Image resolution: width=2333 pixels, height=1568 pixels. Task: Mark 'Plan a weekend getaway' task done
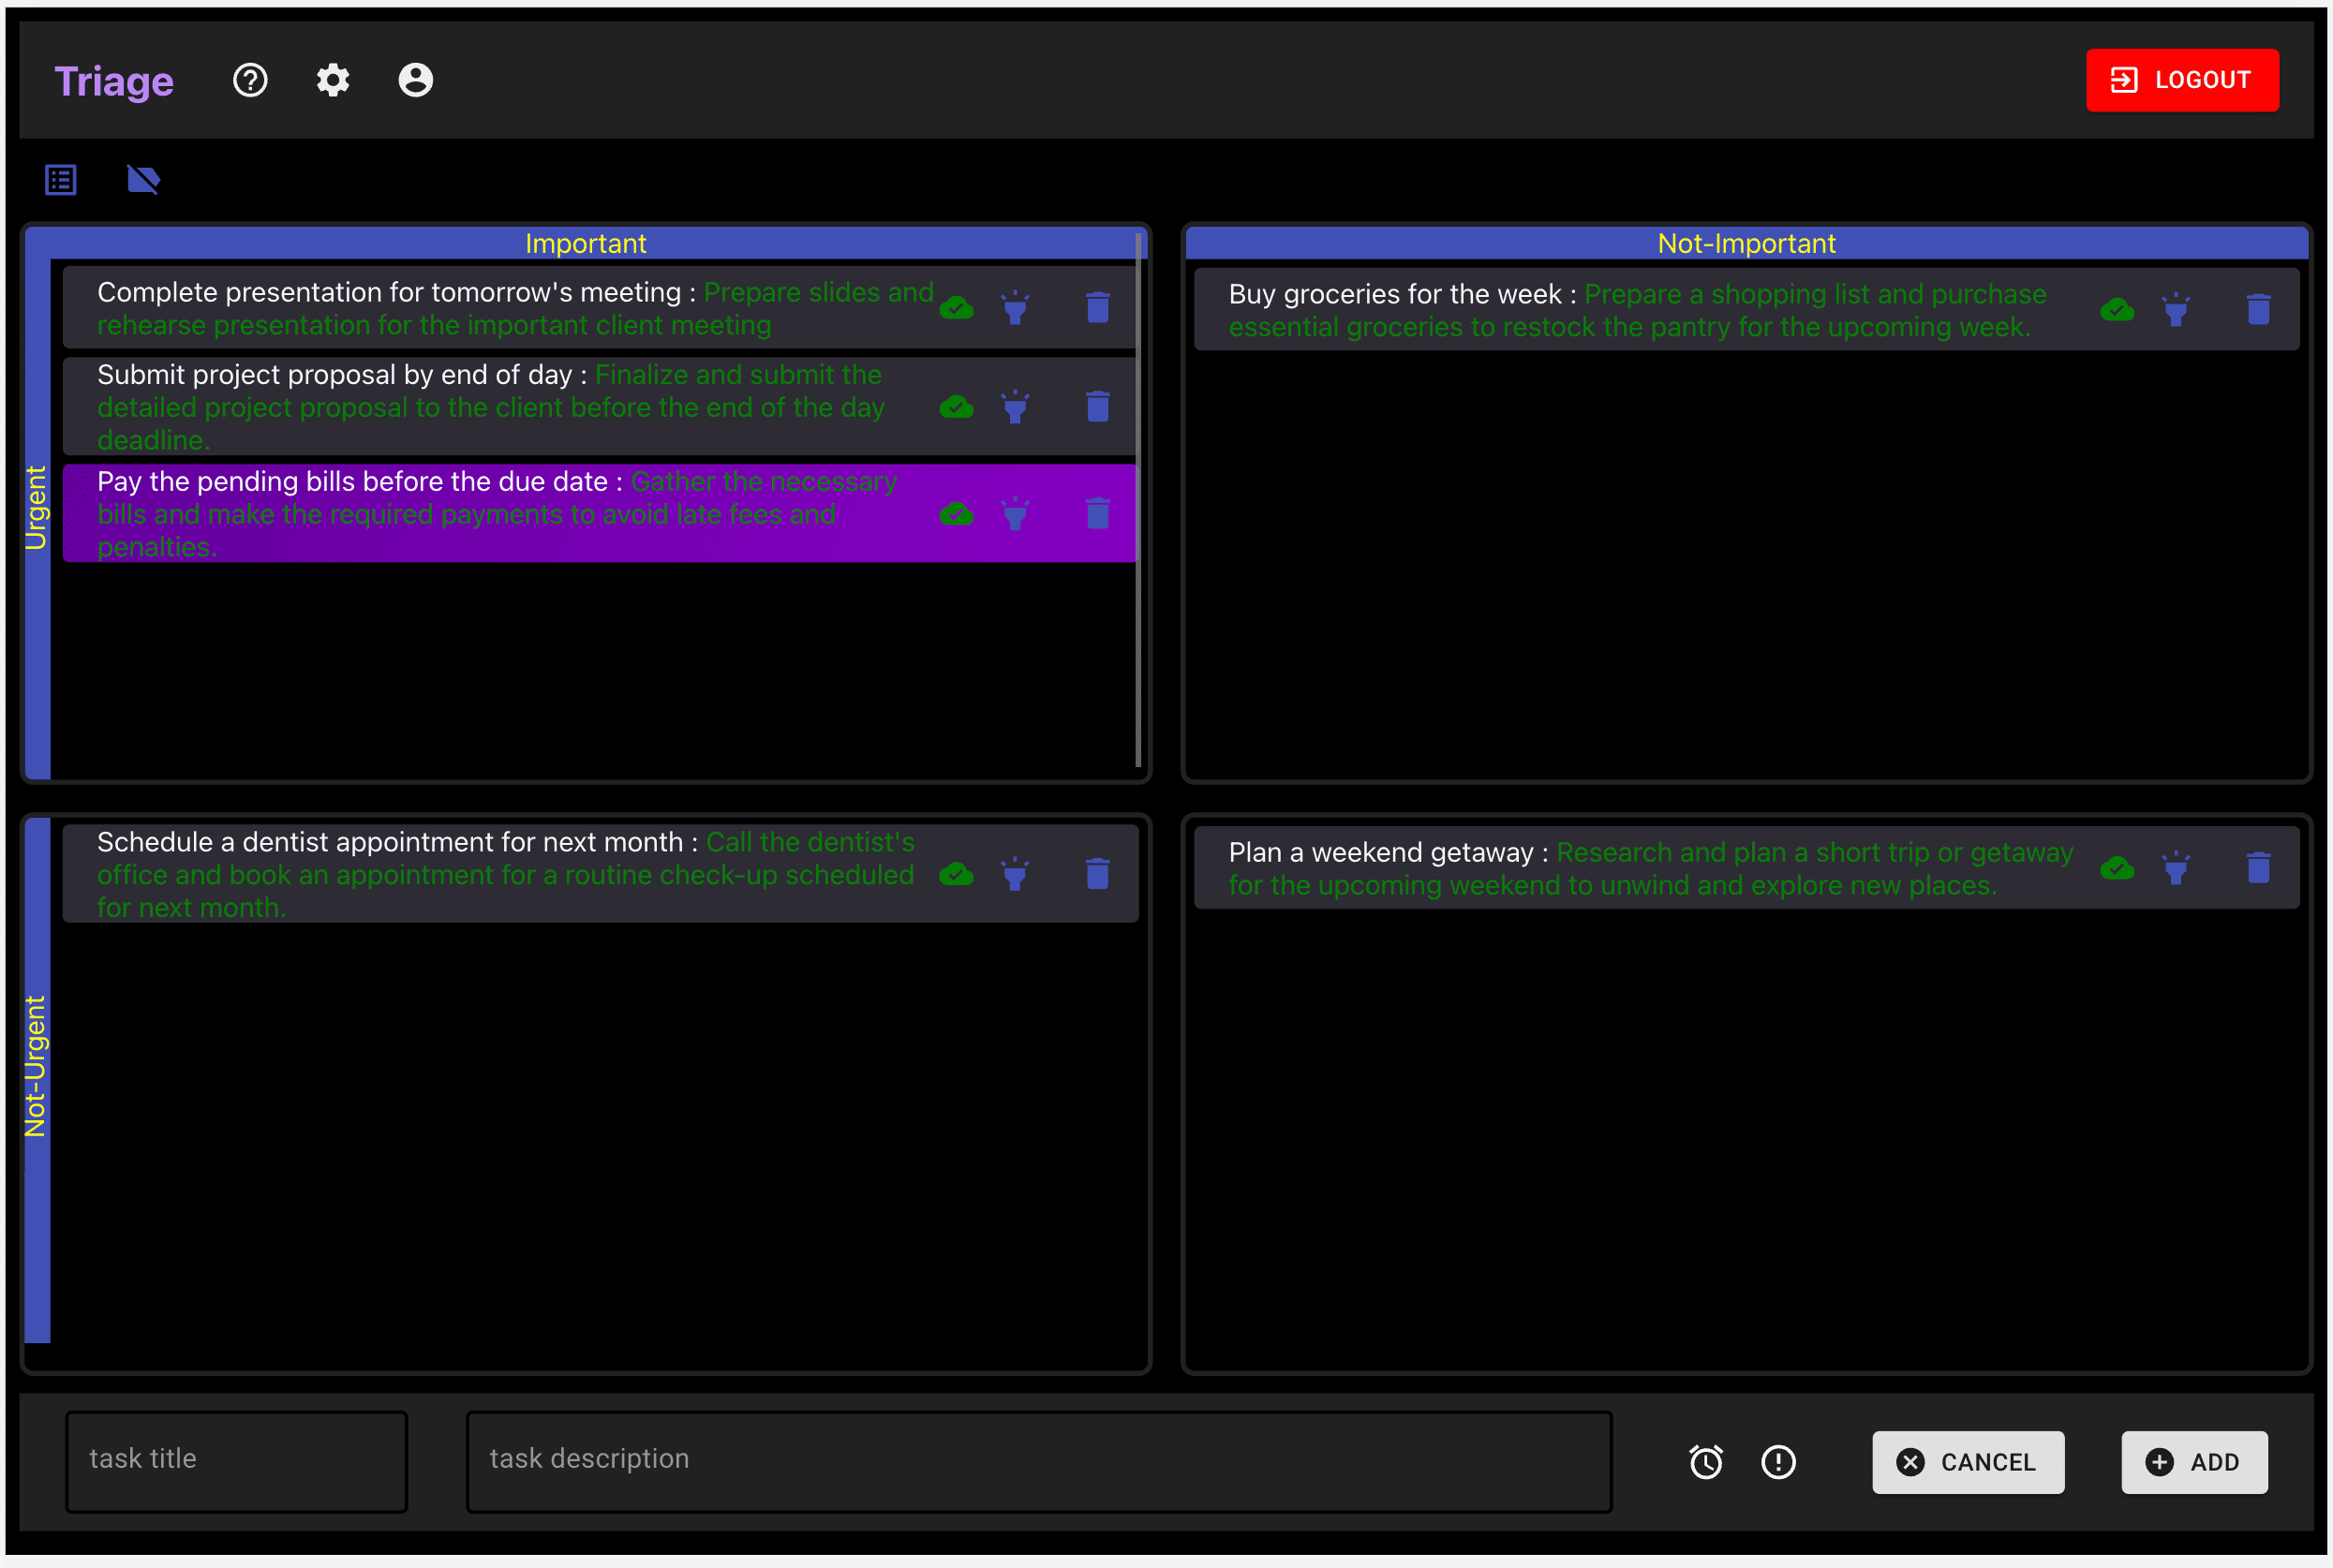pyautogui.click(x=2117, y=868)
